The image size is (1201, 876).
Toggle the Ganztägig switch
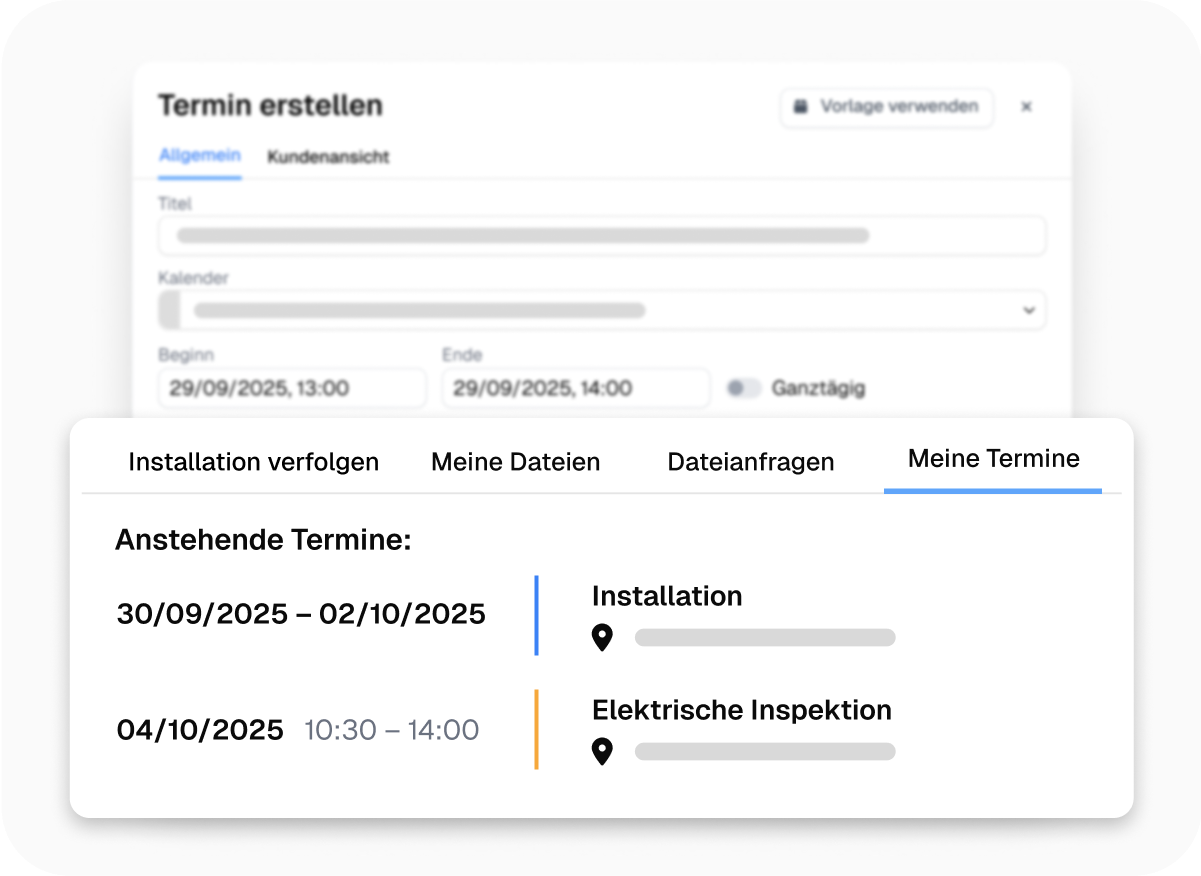[744, 388]
